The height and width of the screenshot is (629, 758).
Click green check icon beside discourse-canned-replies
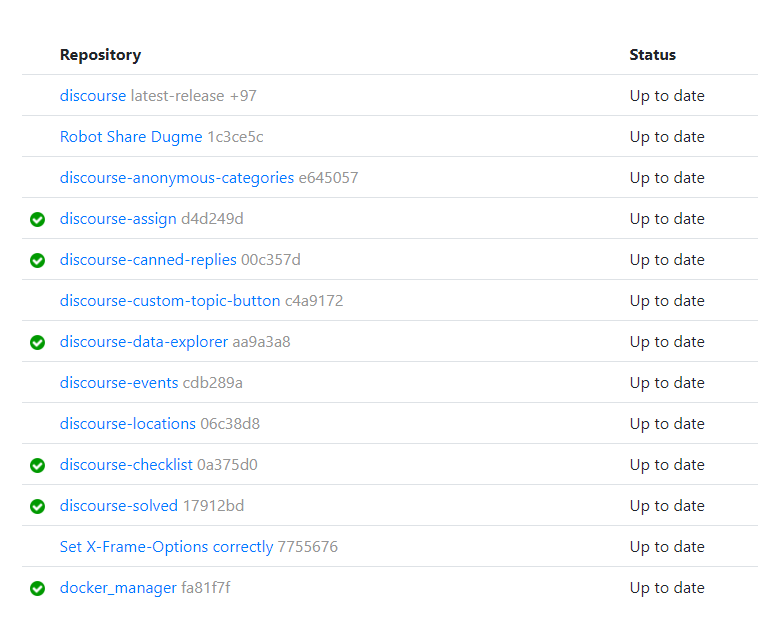(x=37, y=261)
